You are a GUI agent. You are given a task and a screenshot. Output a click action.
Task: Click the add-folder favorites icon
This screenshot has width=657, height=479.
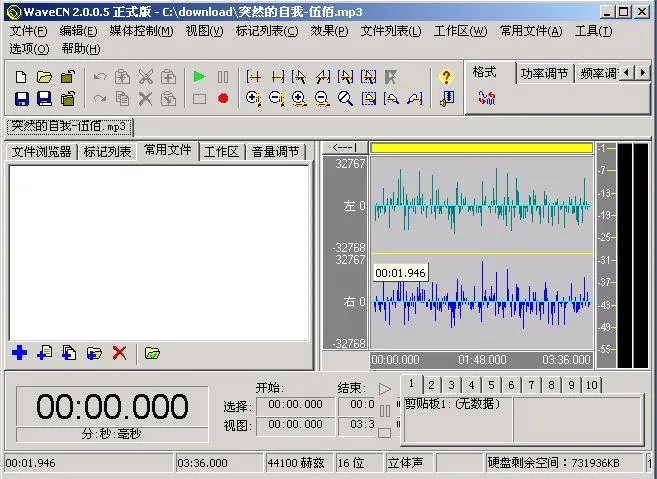[94, 353]
